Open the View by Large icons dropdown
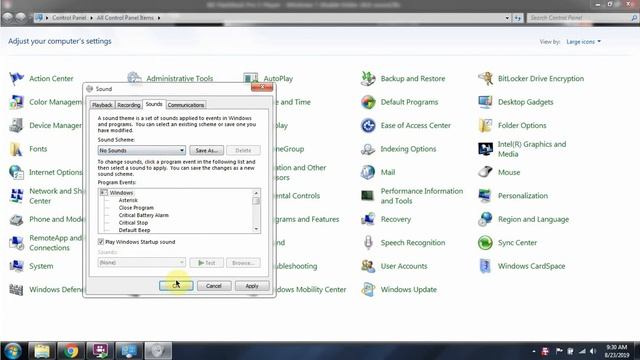The height and width of the screenshot is (360, 640). tap(584, 42)
